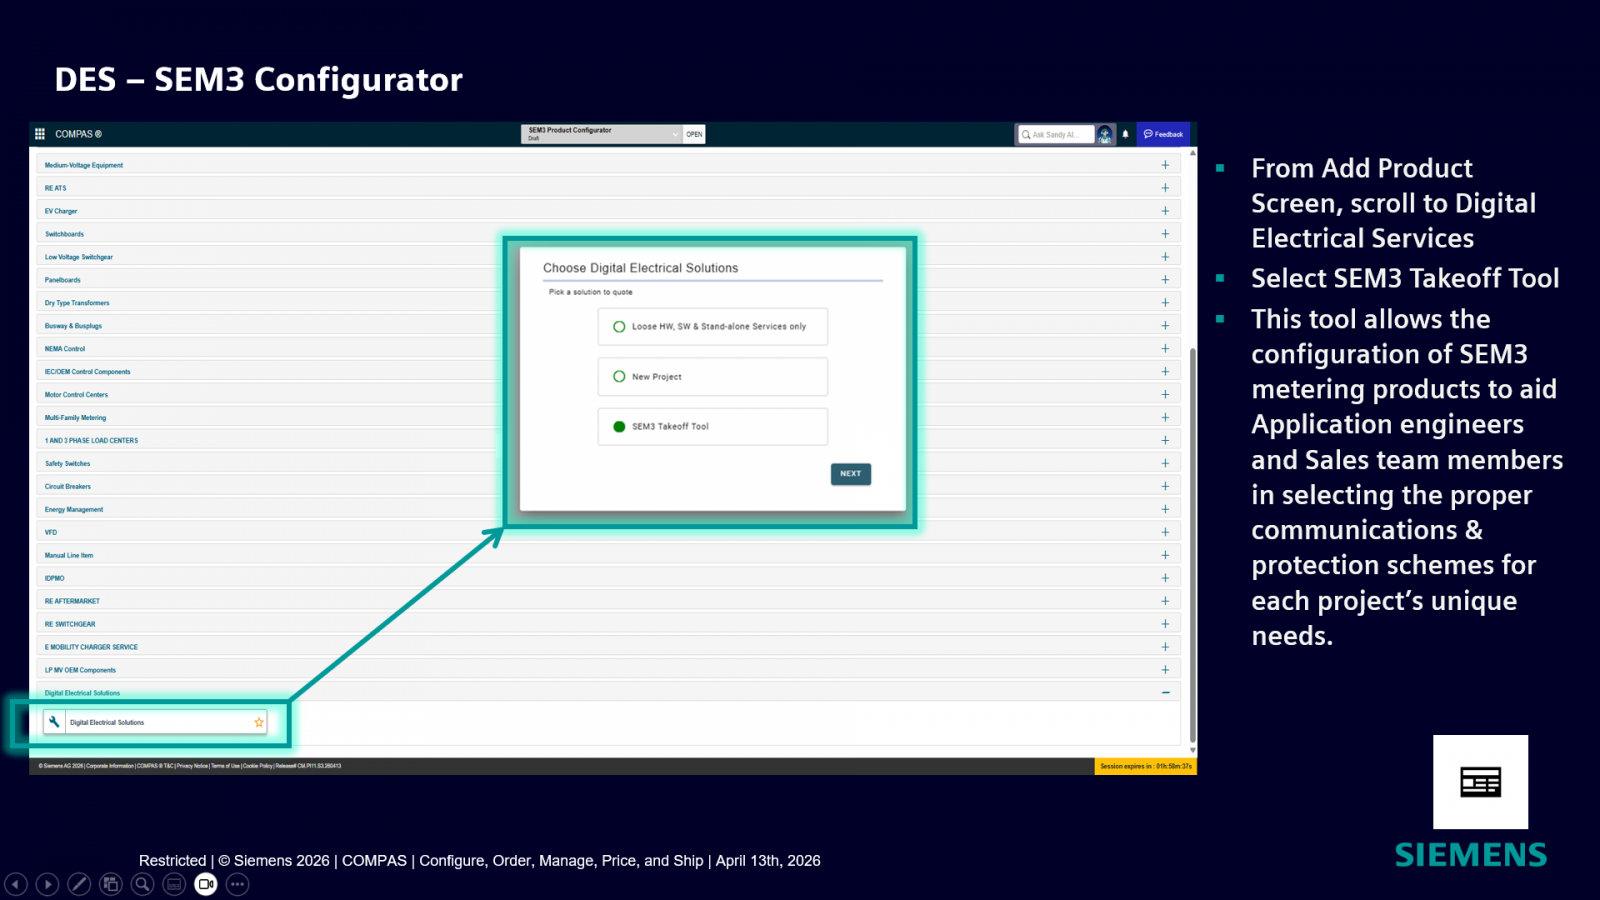
Task: Select Loose HW, SW & Stand-alone Services only
Action: [x=619, y=327]
